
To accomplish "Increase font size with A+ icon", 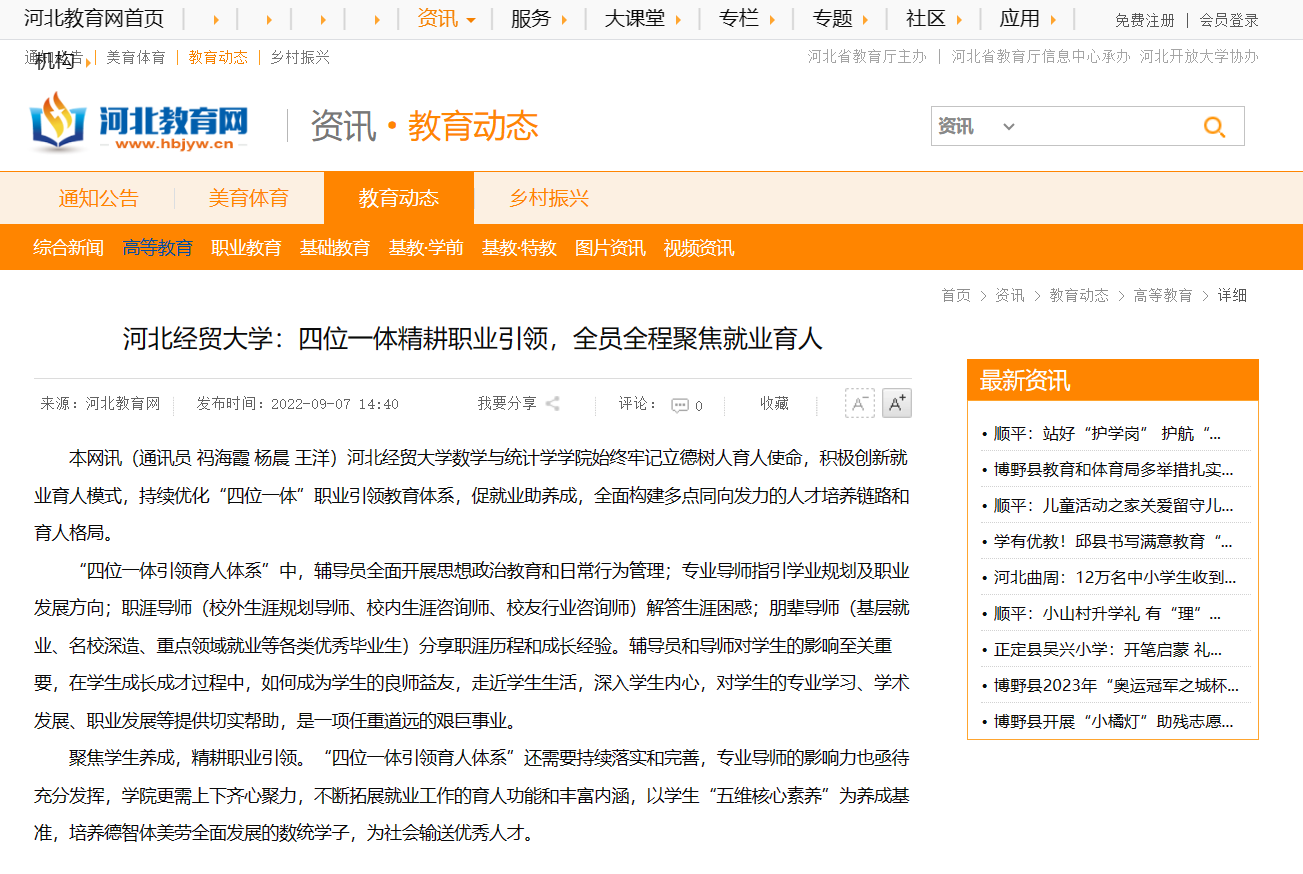I will pos(896,403).
